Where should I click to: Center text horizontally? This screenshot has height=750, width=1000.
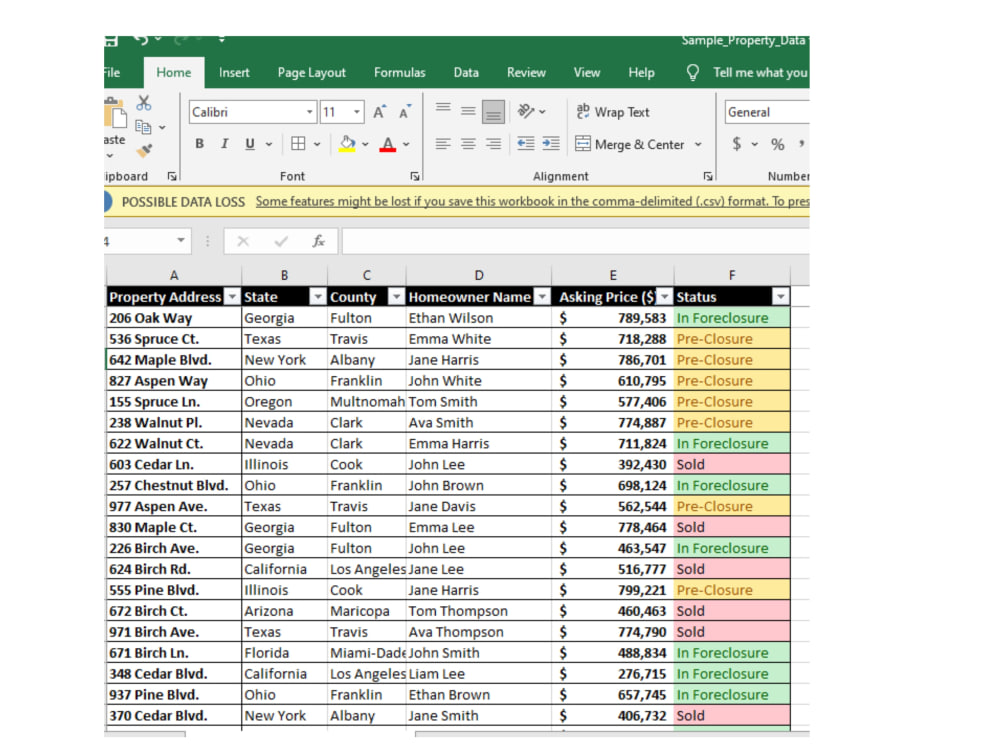point(468,144)
